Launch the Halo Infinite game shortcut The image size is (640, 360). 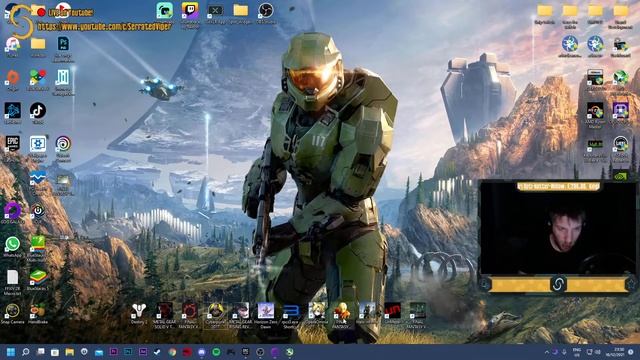[x=367, y=311]
